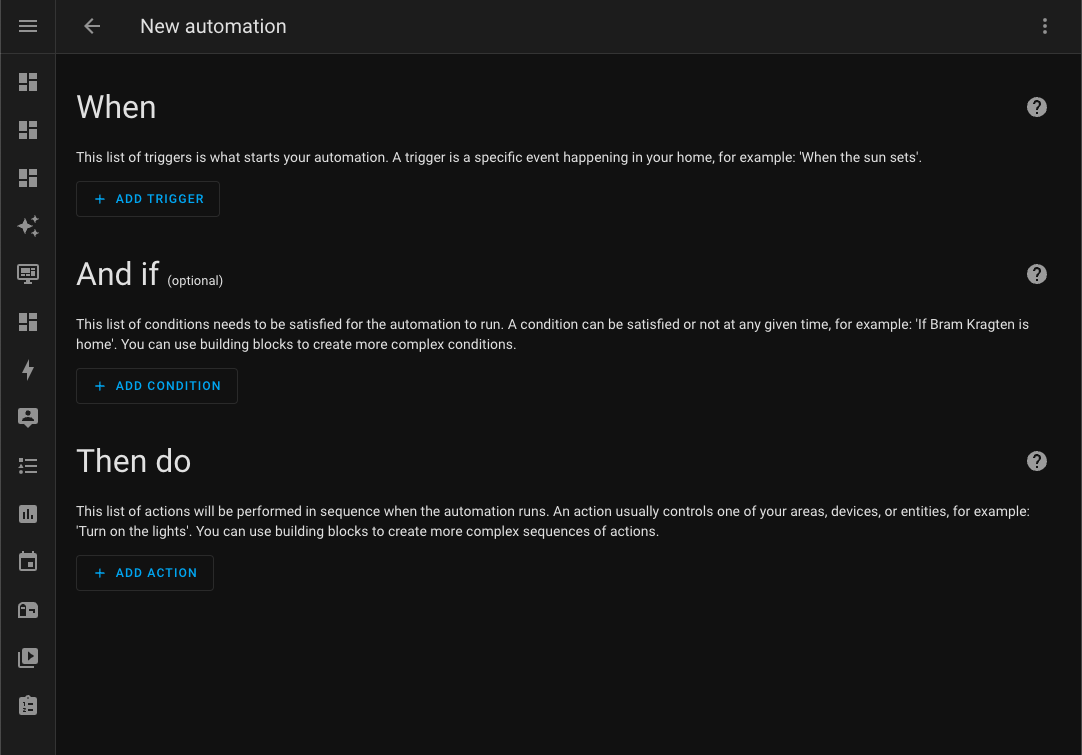Open the dashboard icon between monitor and lightning
The image size is (1082, 755).
(x=28, y=322)
